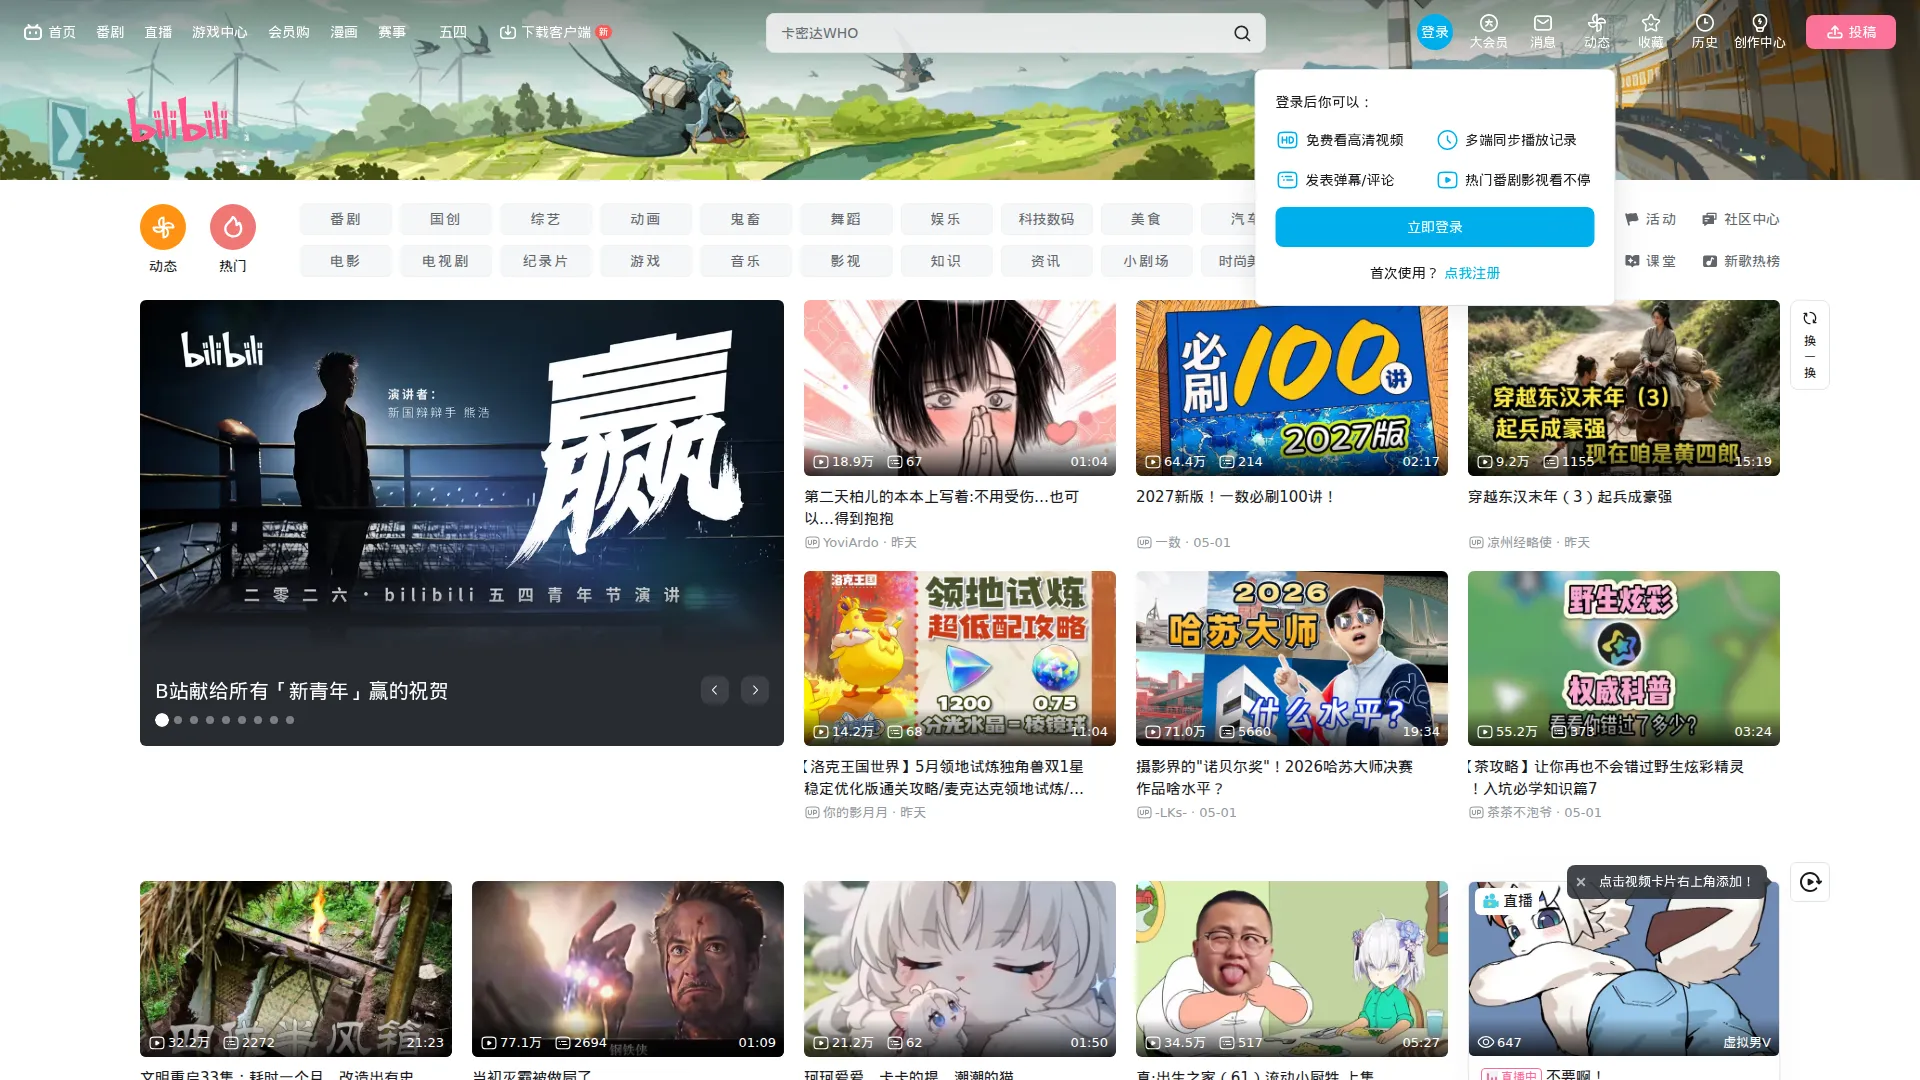Screen dimensions: 1920x1080
Task: Click the search magnifier icon
Action: coord(1242,33)
